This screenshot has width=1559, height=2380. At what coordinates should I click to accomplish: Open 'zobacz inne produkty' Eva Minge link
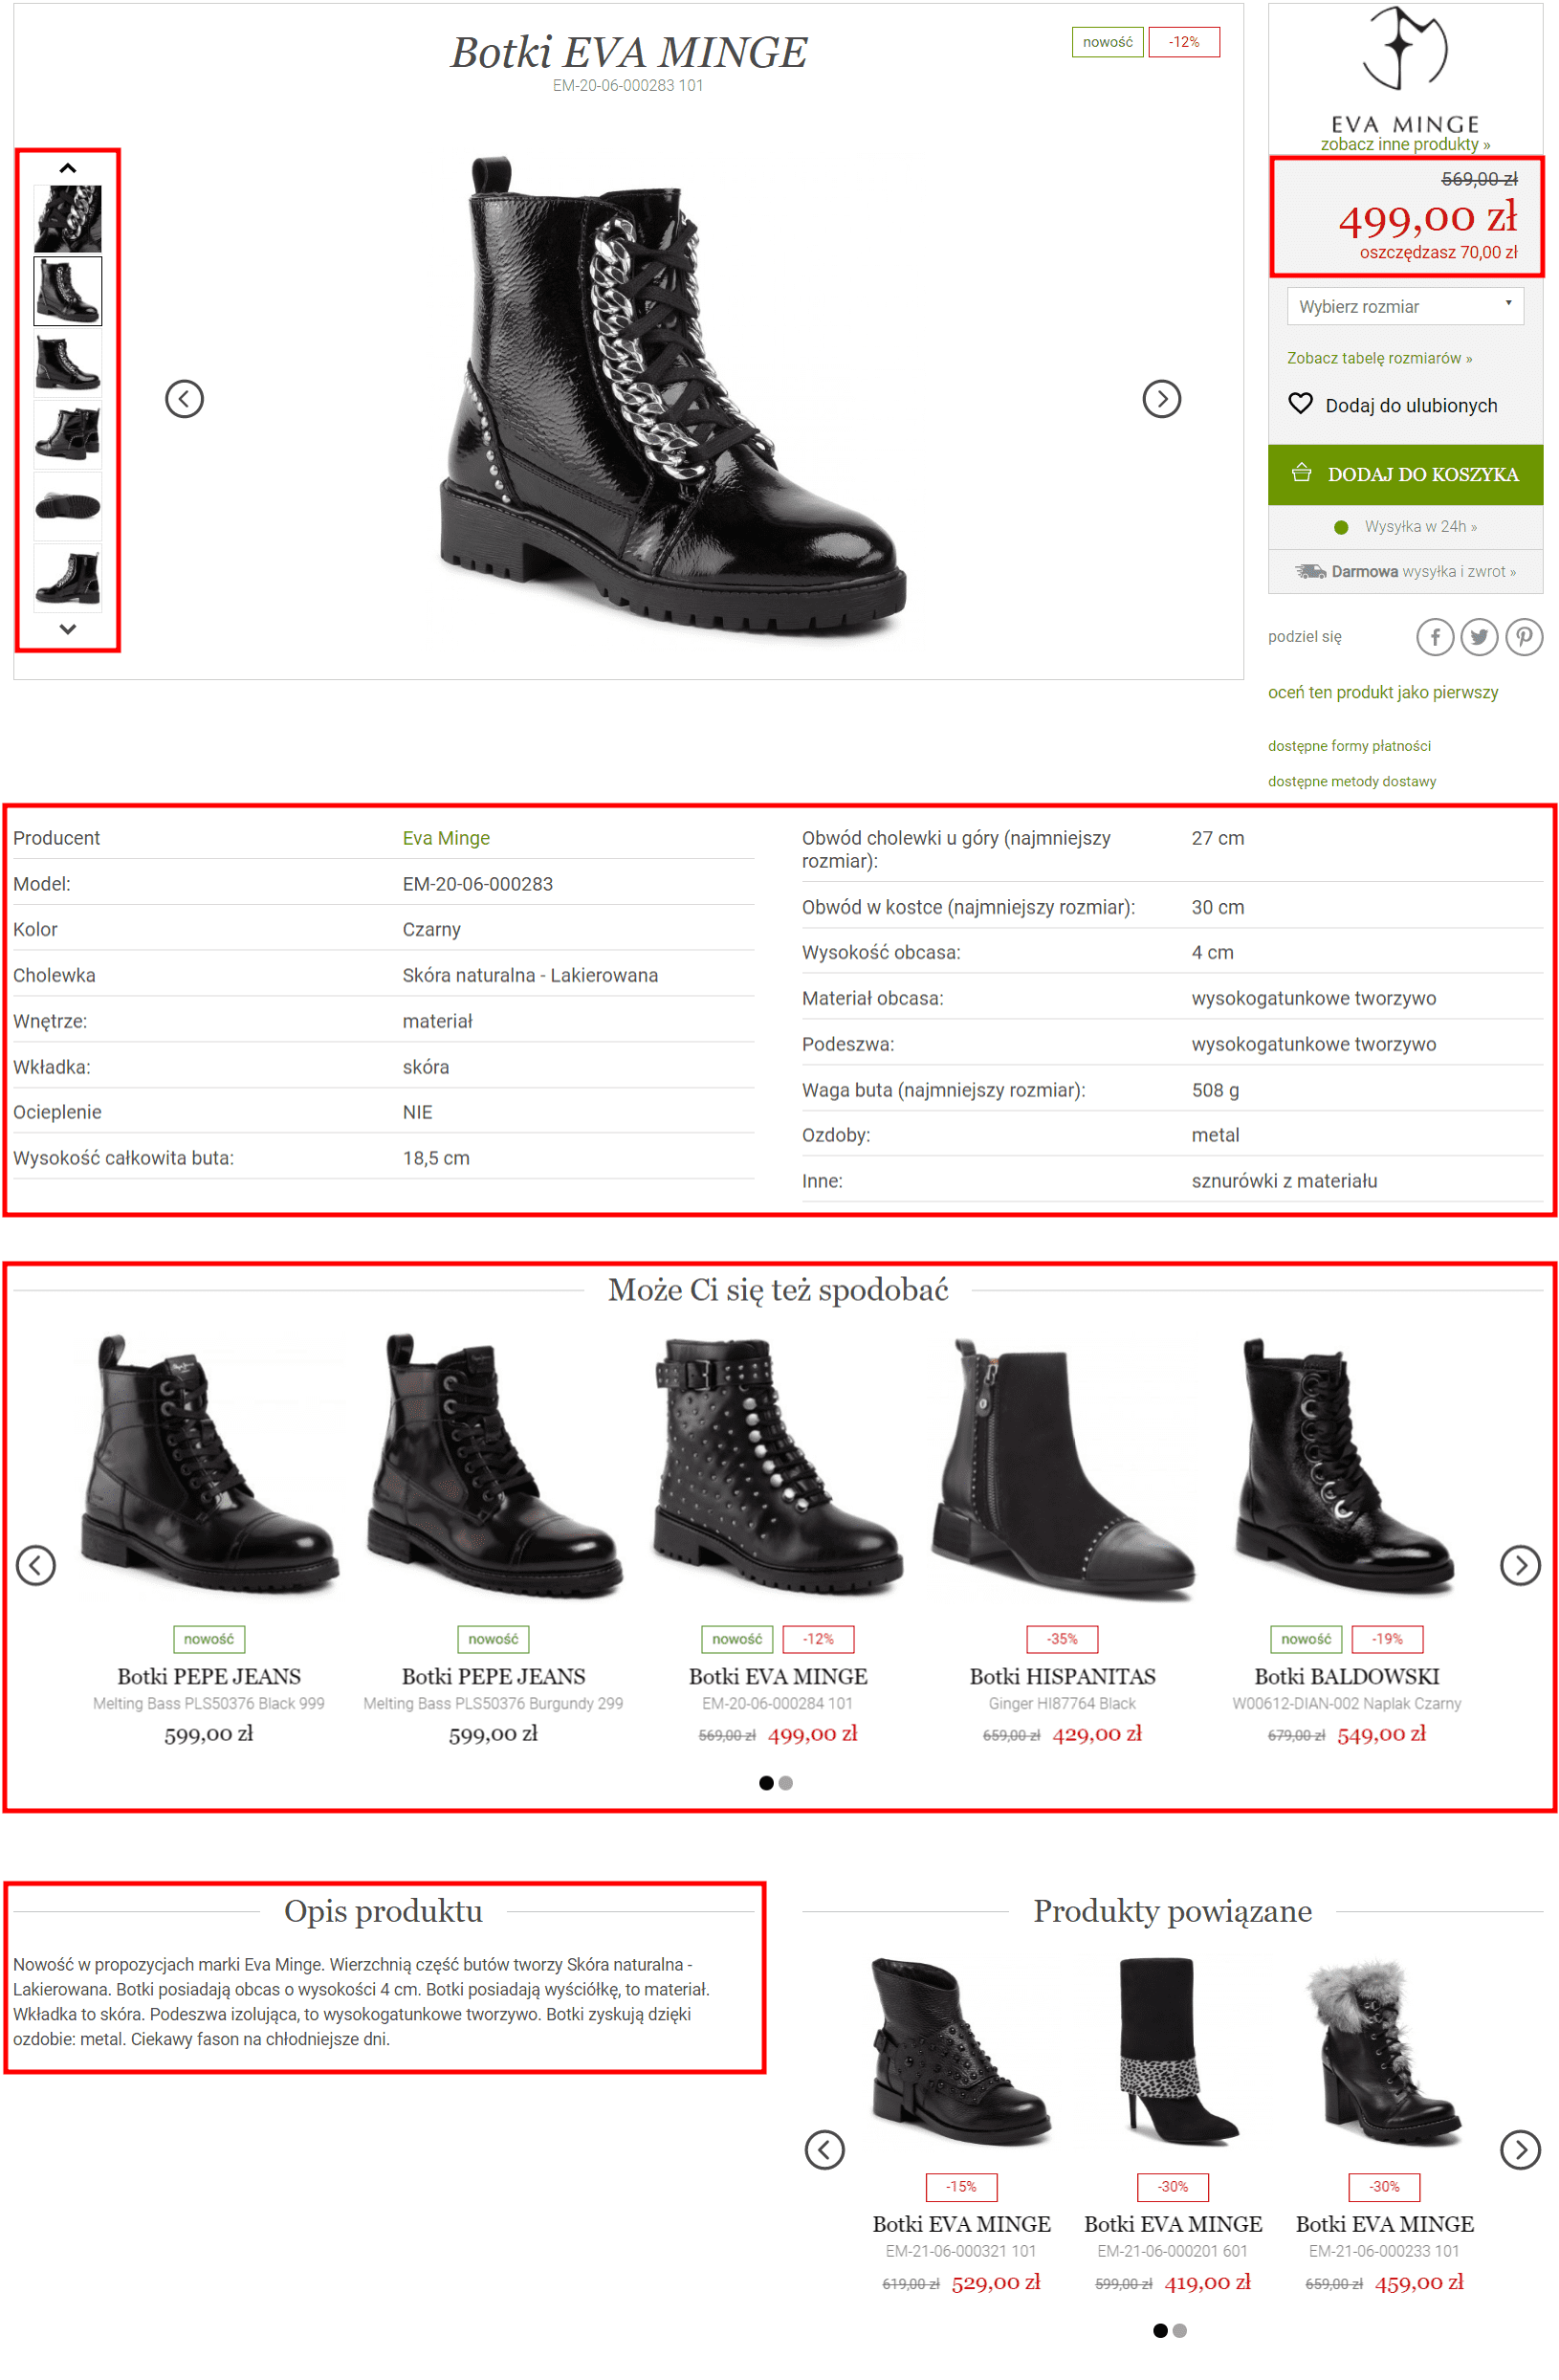point(1404,144)
